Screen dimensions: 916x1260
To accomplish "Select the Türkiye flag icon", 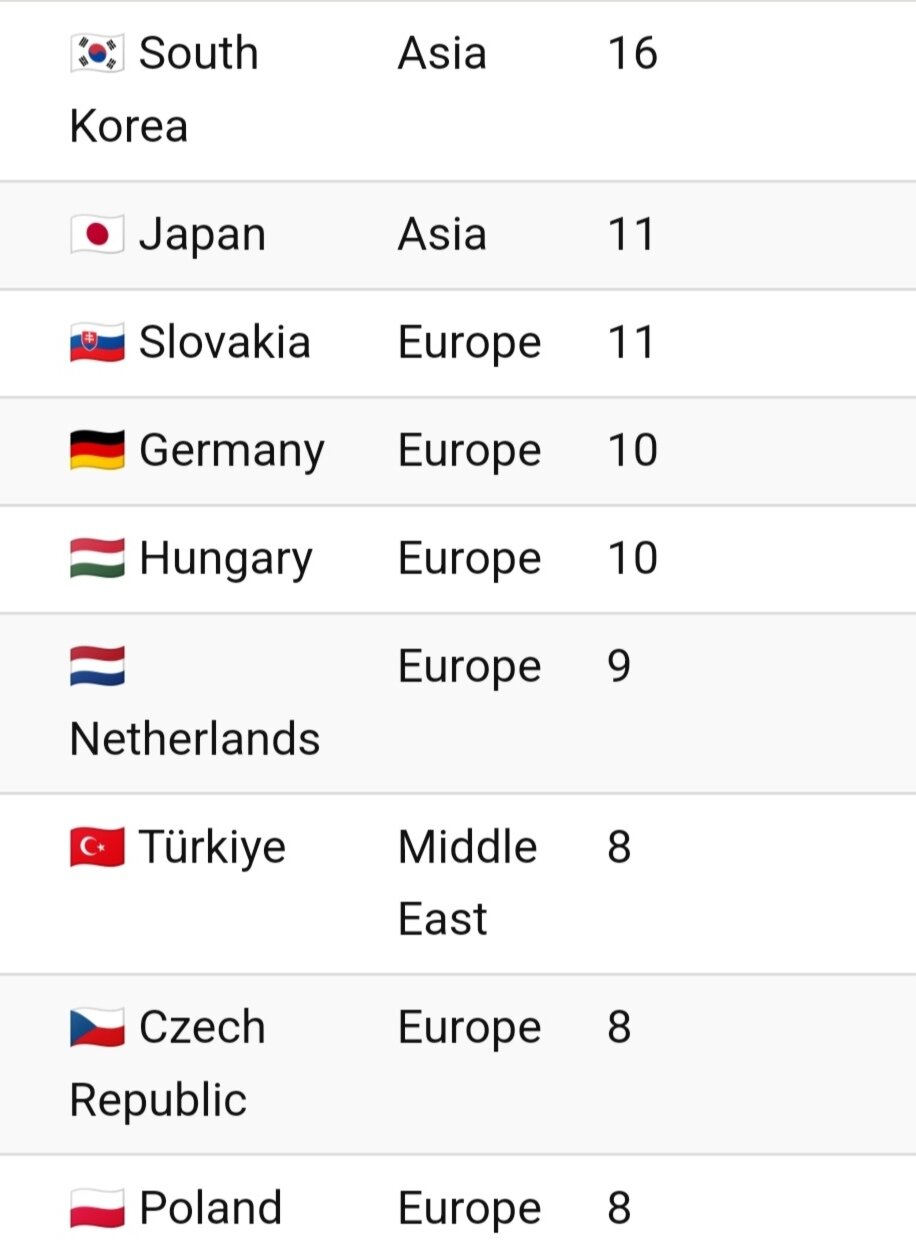I will pos(97,848).
